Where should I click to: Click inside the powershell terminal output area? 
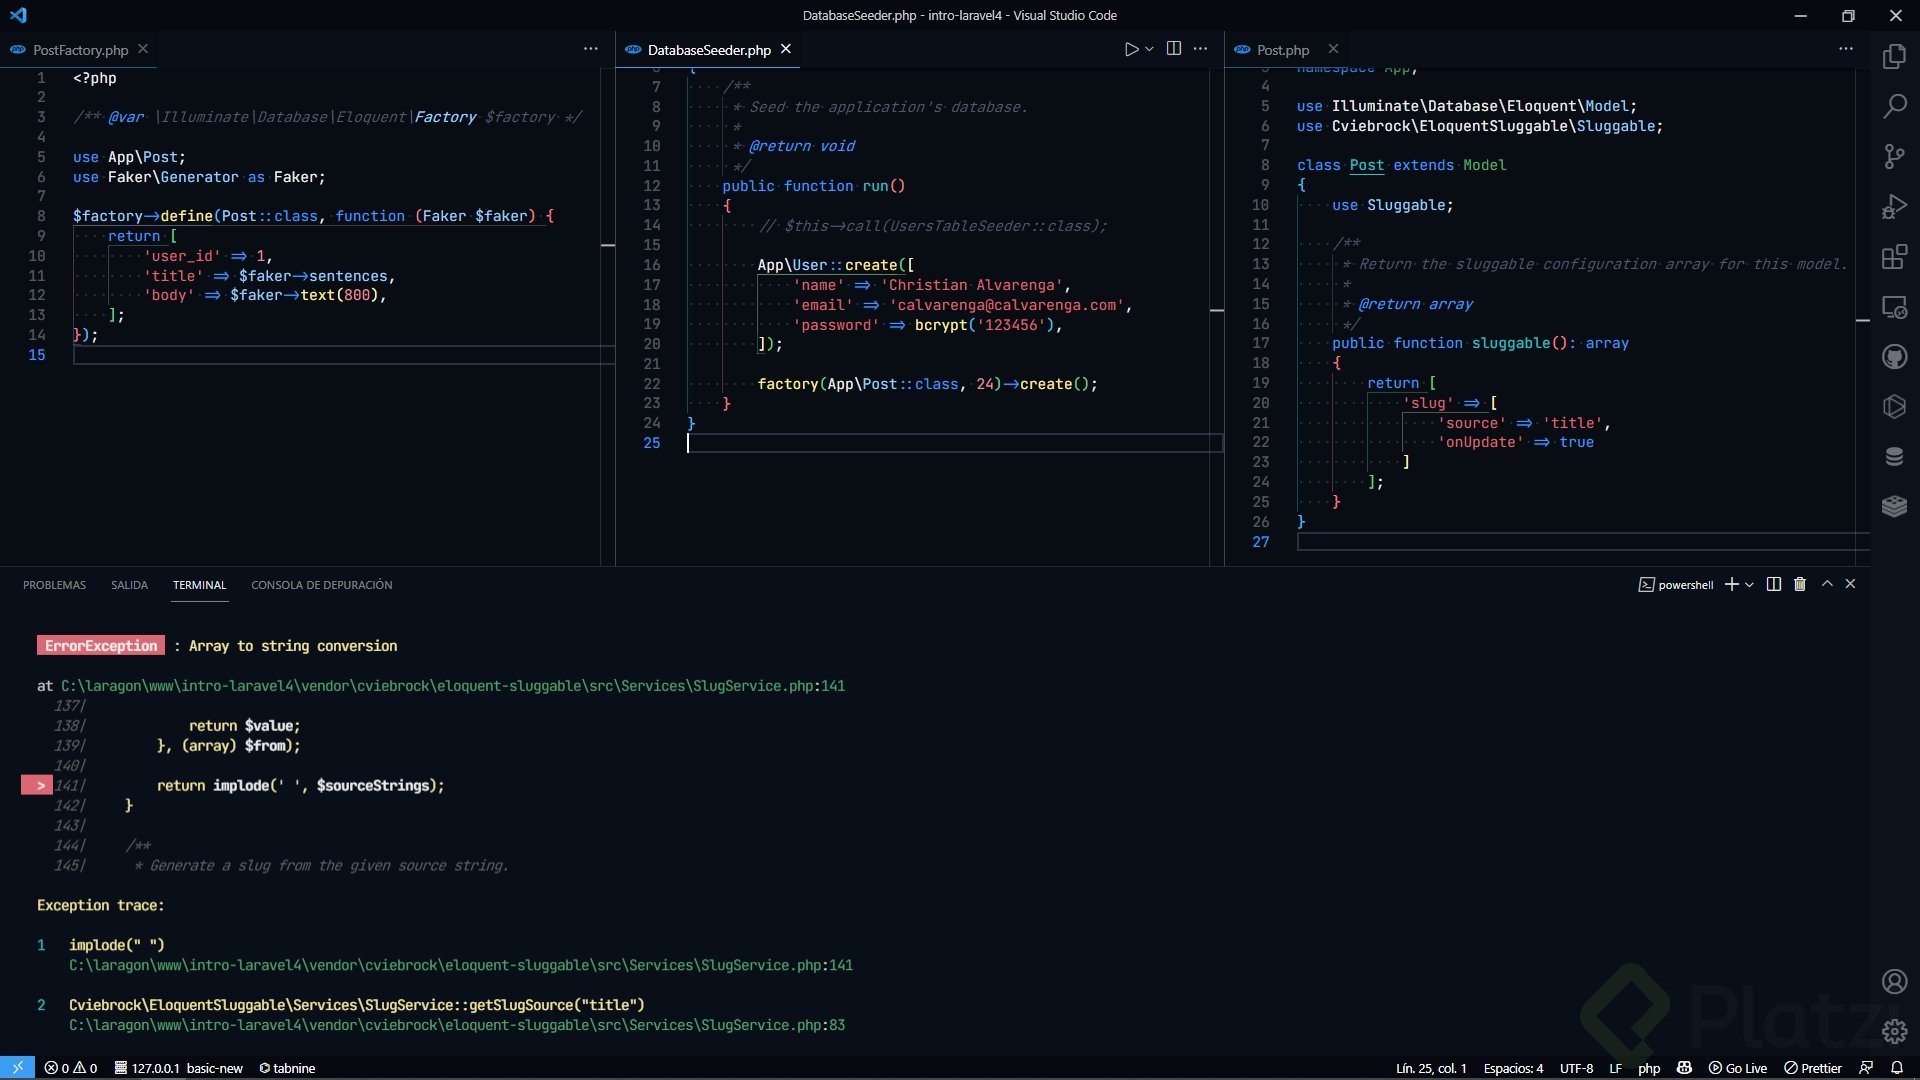click(x=900, y=800)
